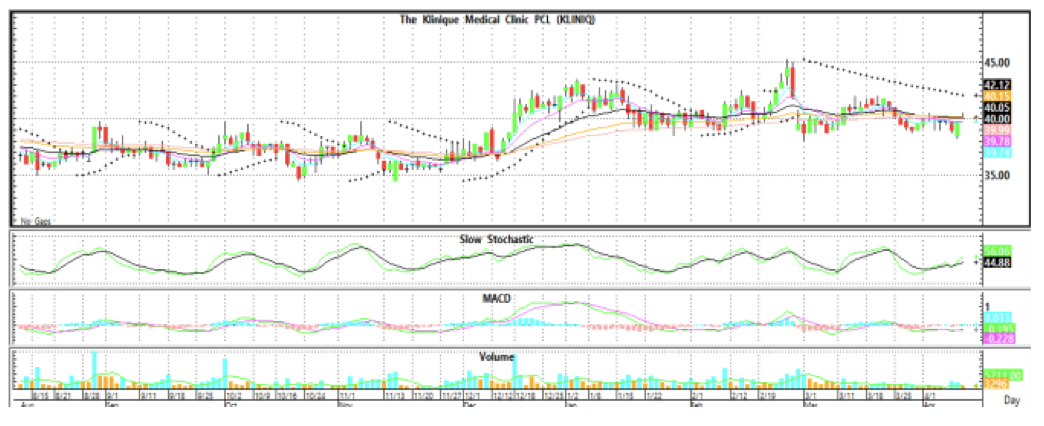
Task: Click the 8/28 date on the time axis
Action: (93, 395)
